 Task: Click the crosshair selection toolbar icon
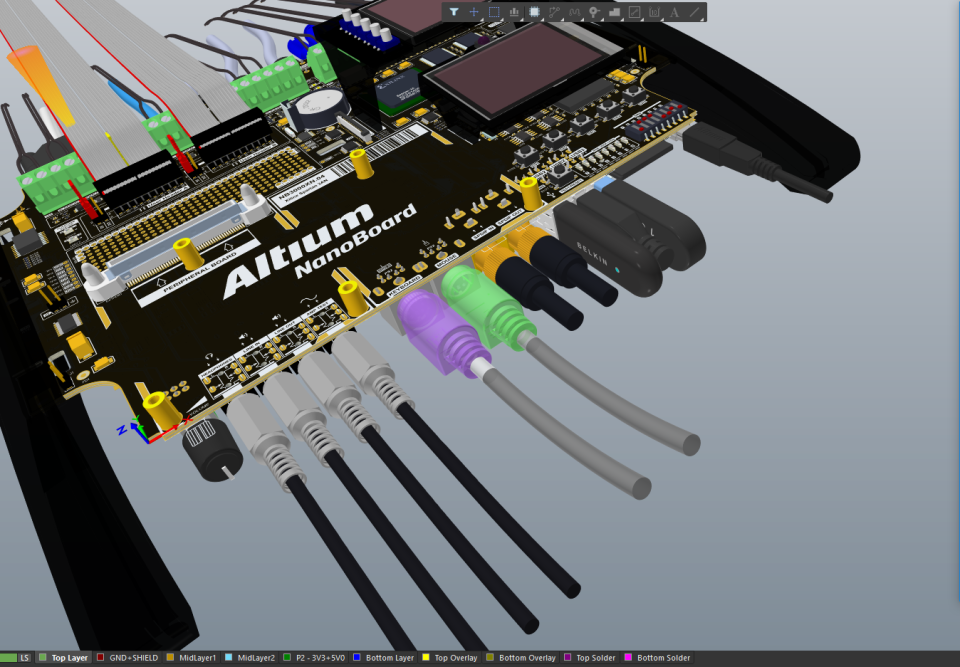coord(474,13)
